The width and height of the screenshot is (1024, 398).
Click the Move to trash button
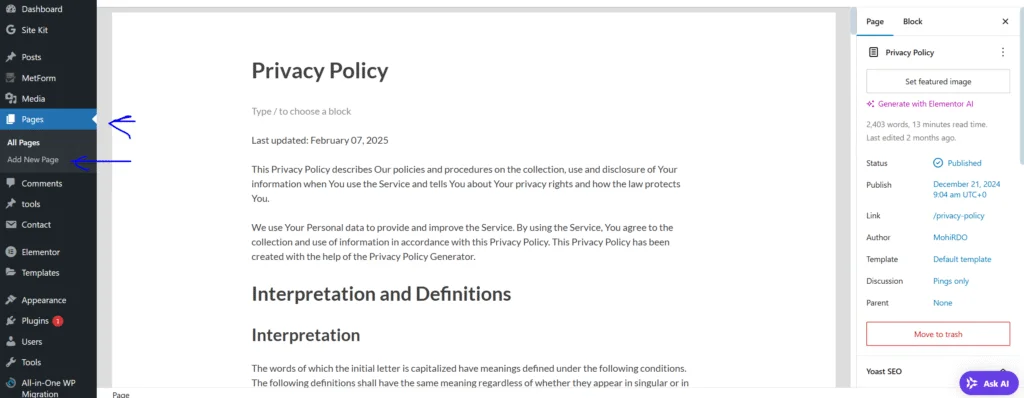coord(938,334)
